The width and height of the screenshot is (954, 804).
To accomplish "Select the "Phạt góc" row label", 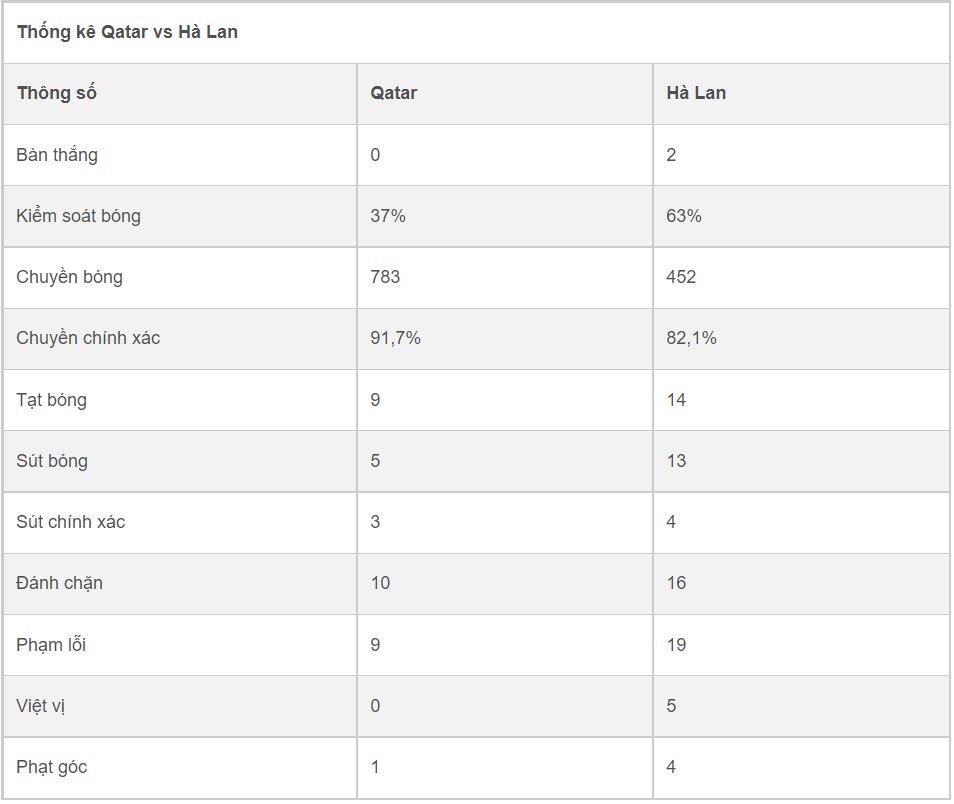I will [x=51, y=767].
